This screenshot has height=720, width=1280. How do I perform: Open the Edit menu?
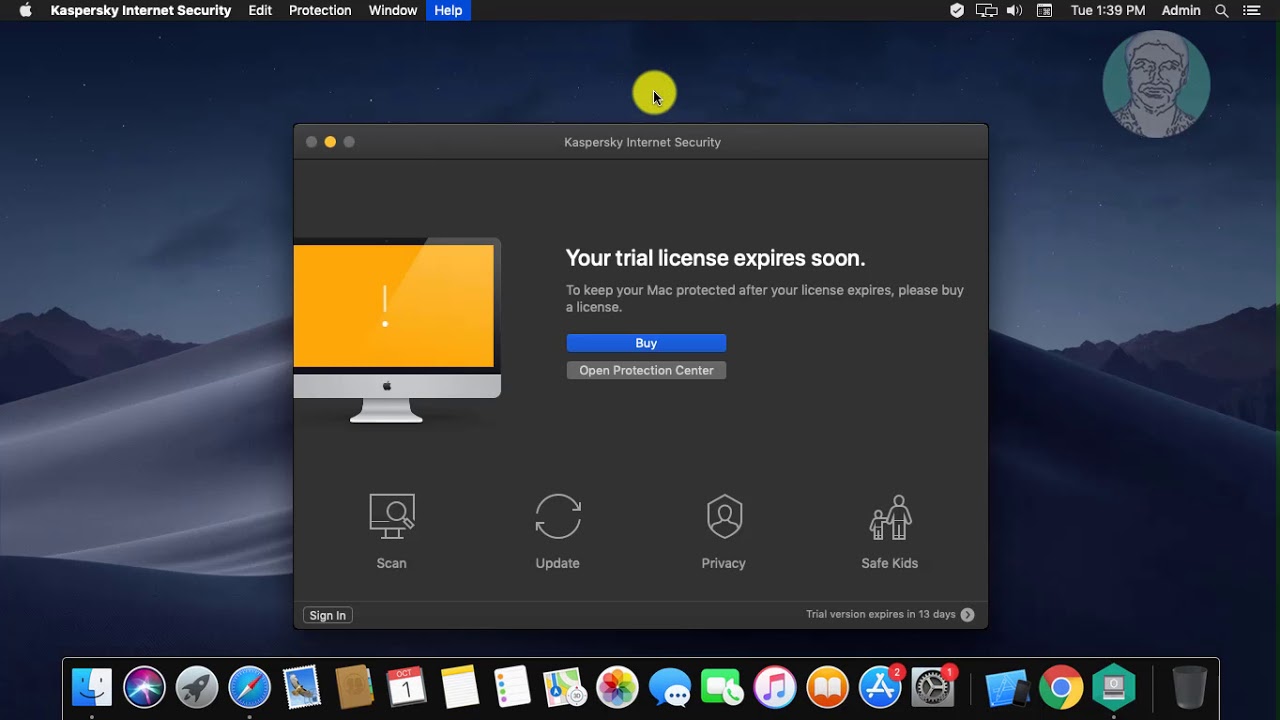(260, 10)
